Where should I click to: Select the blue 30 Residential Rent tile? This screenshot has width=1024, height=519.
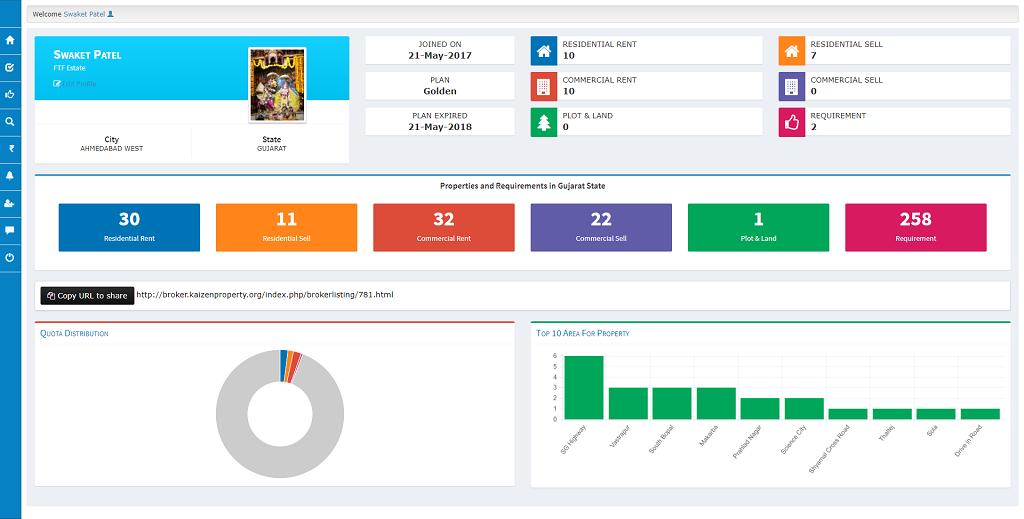tap(129, 227)
